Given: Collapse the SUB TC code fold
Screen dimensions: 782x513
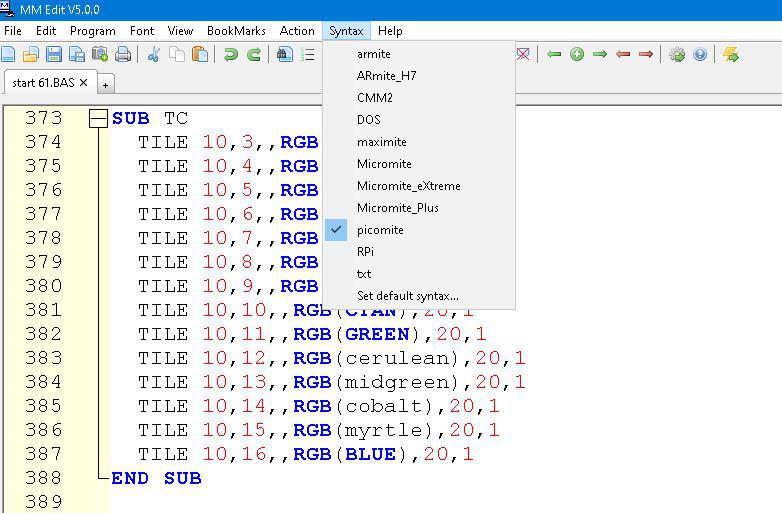Looking at the screenshot, I should click(97, 119).
